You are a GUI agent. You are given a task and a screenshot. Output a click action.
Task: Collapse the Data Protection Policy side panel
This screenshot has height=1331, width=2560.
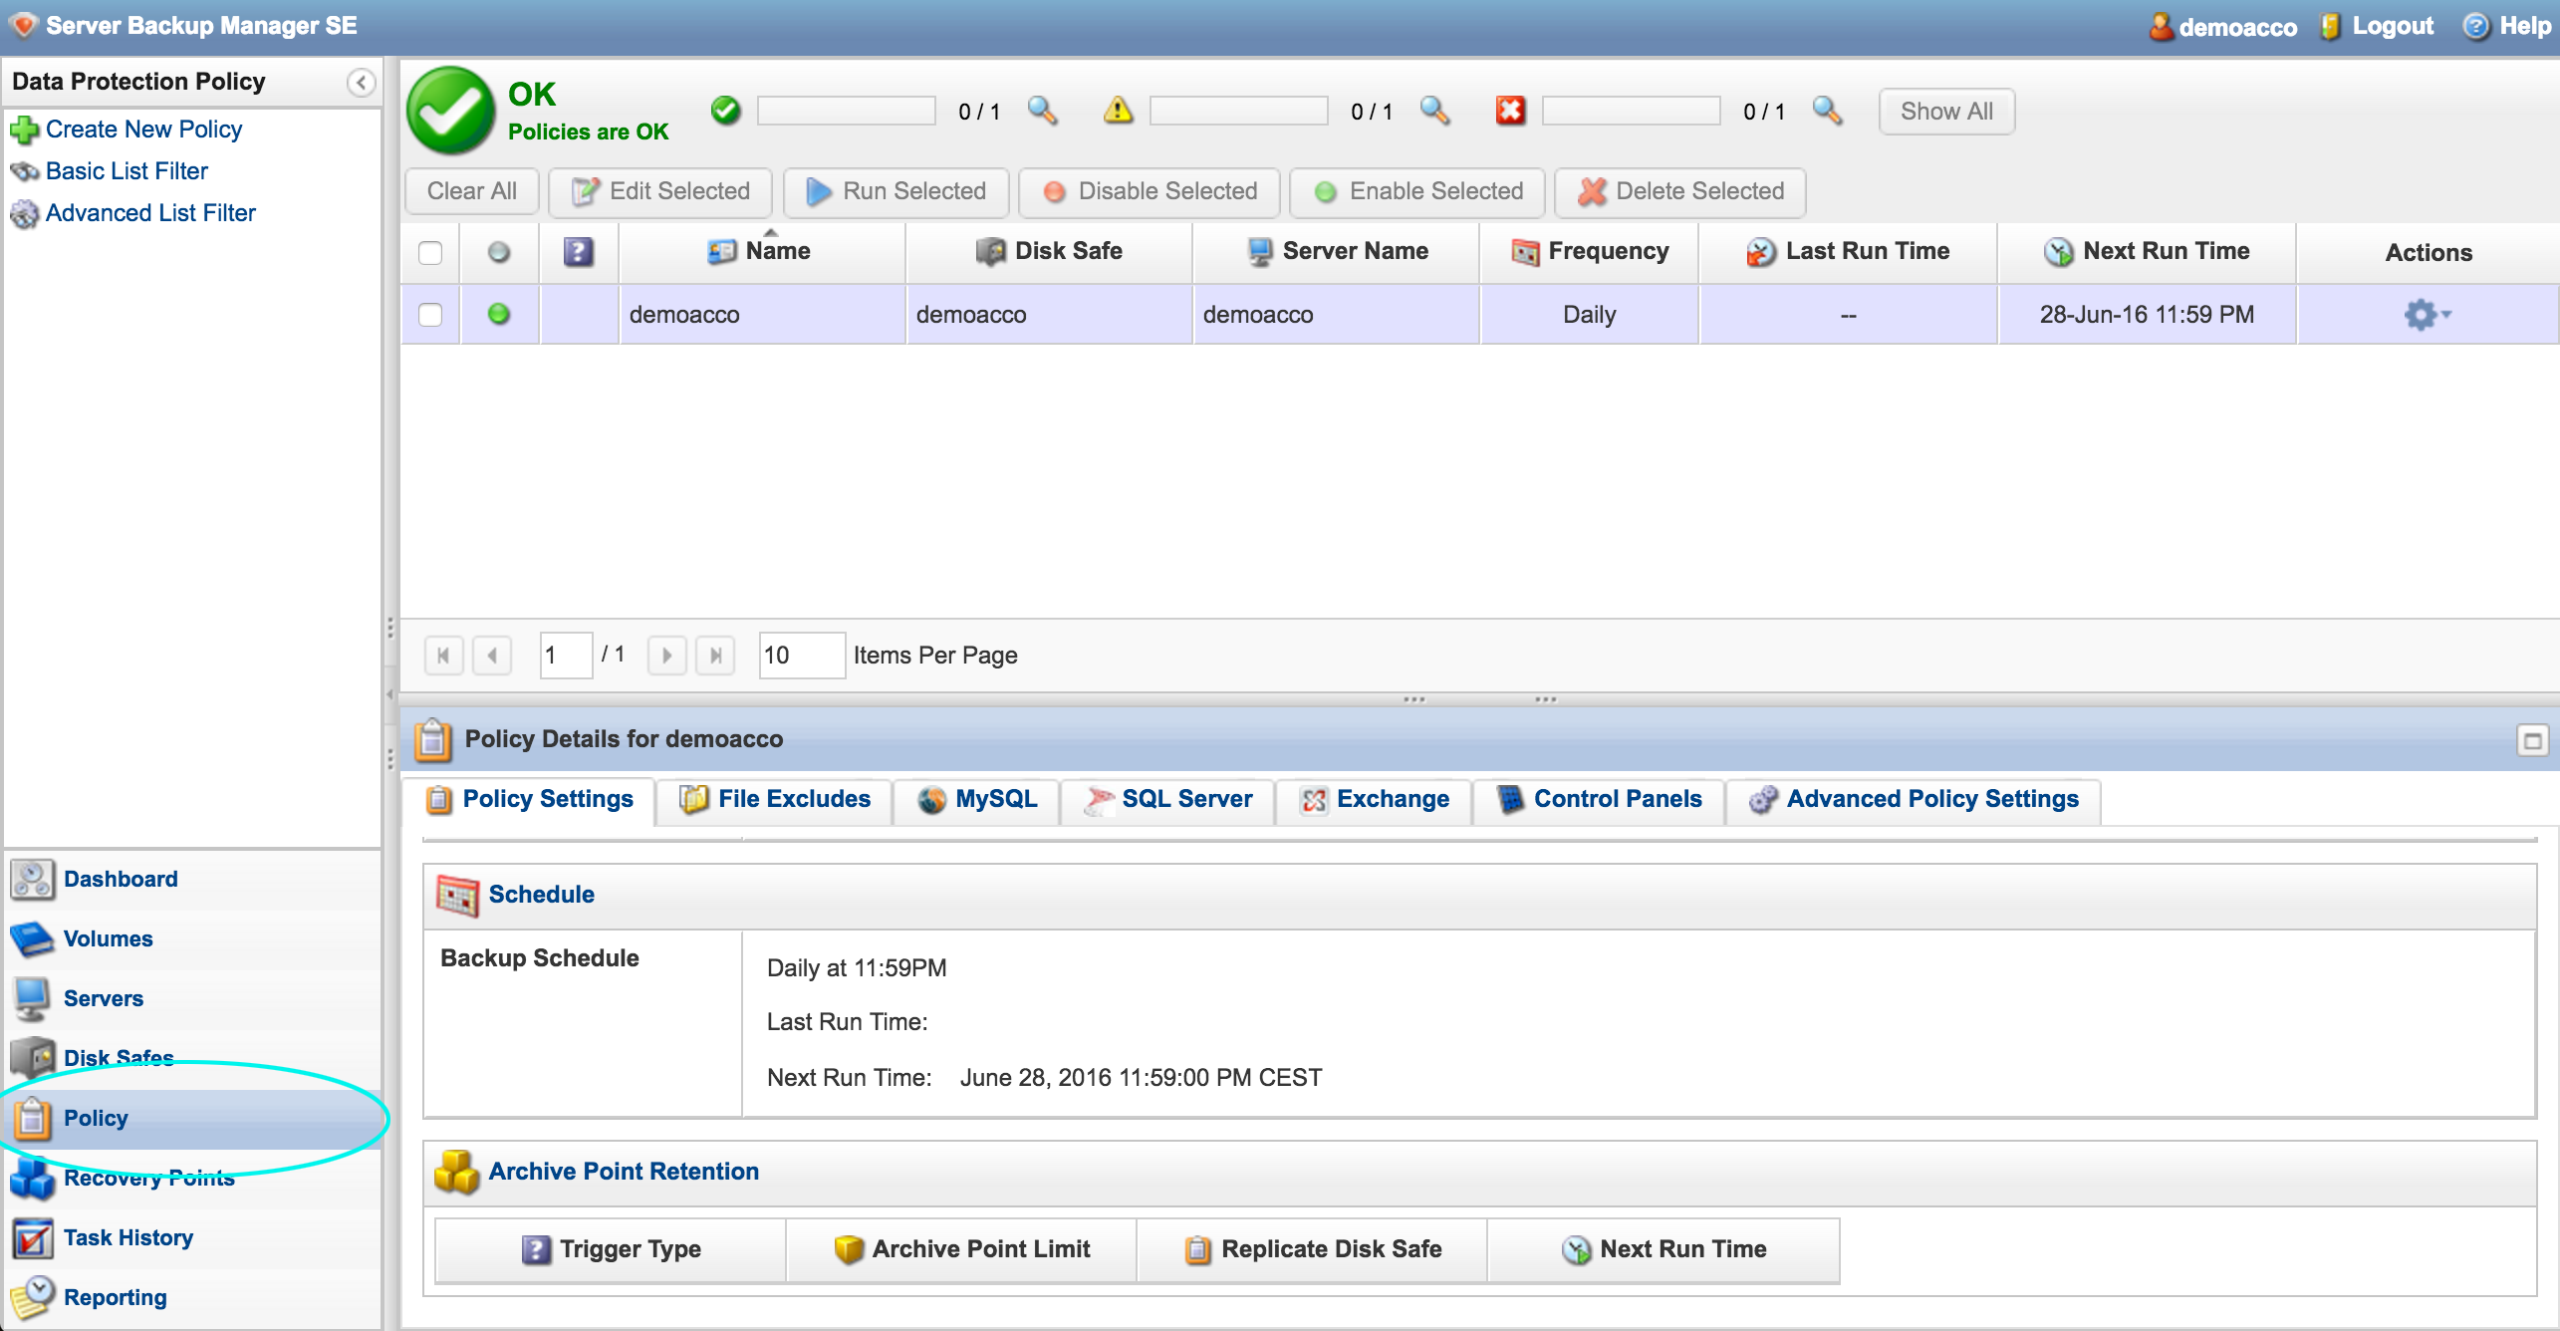[x=361, y=82]
